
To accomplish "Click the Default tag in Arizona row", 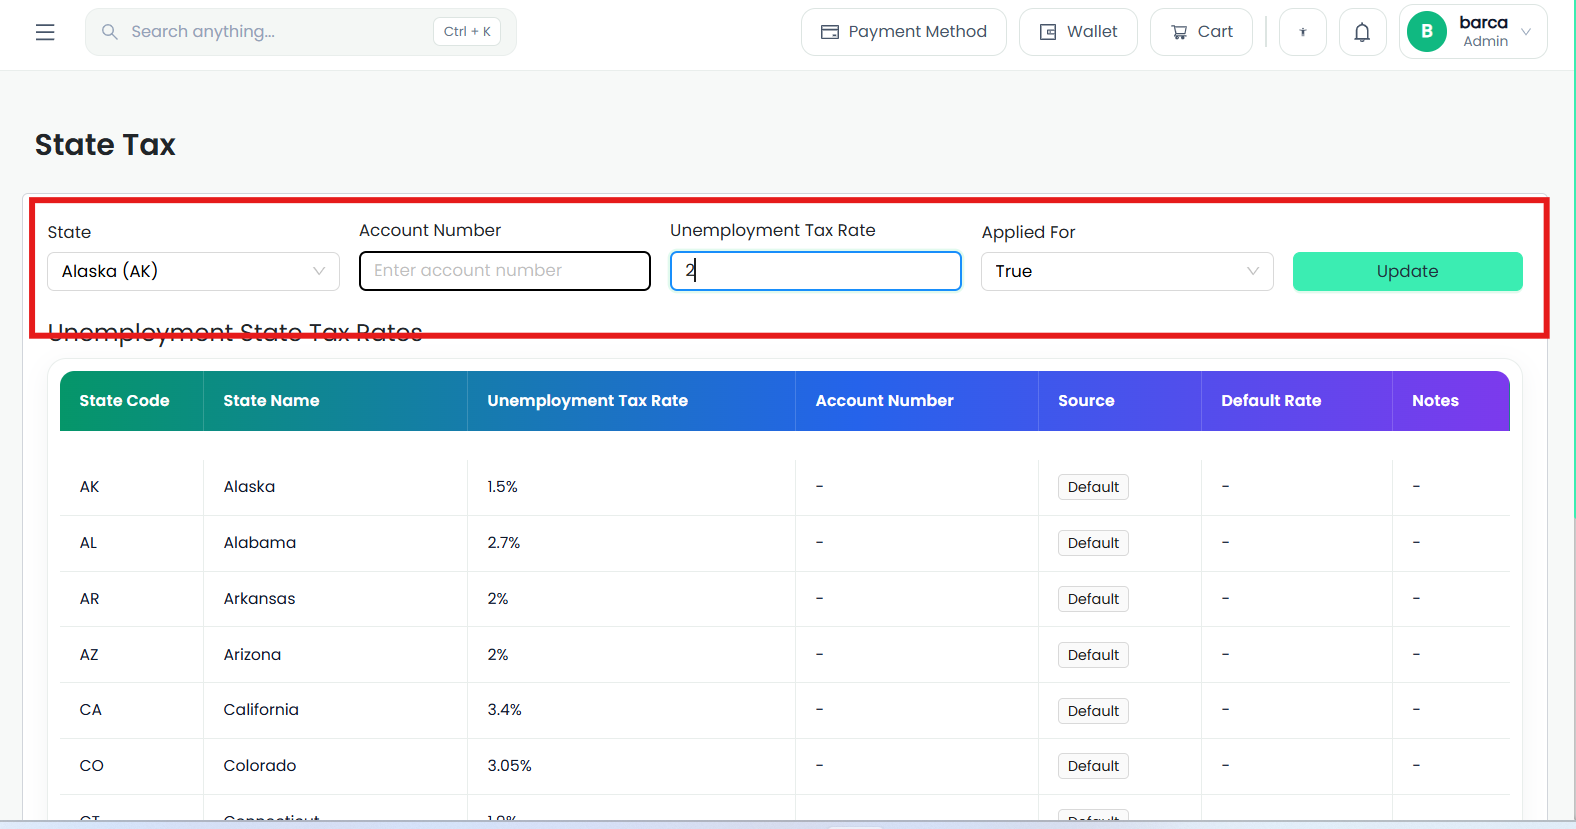I will [1093, 655].
